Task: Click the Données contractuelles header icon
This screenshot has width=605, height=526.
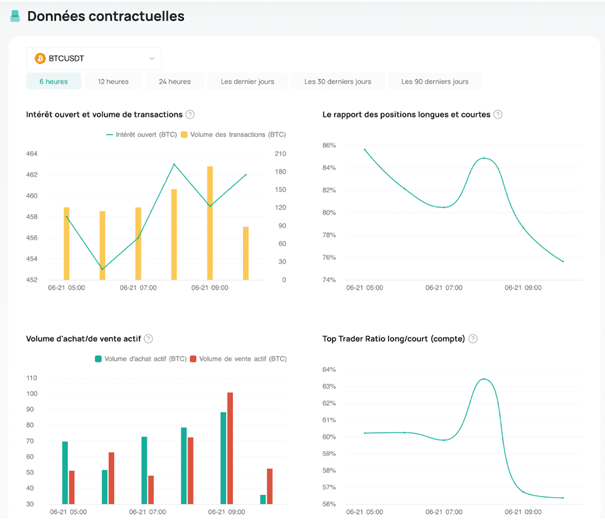Action: pyautogui.click(x=15, y=17)
